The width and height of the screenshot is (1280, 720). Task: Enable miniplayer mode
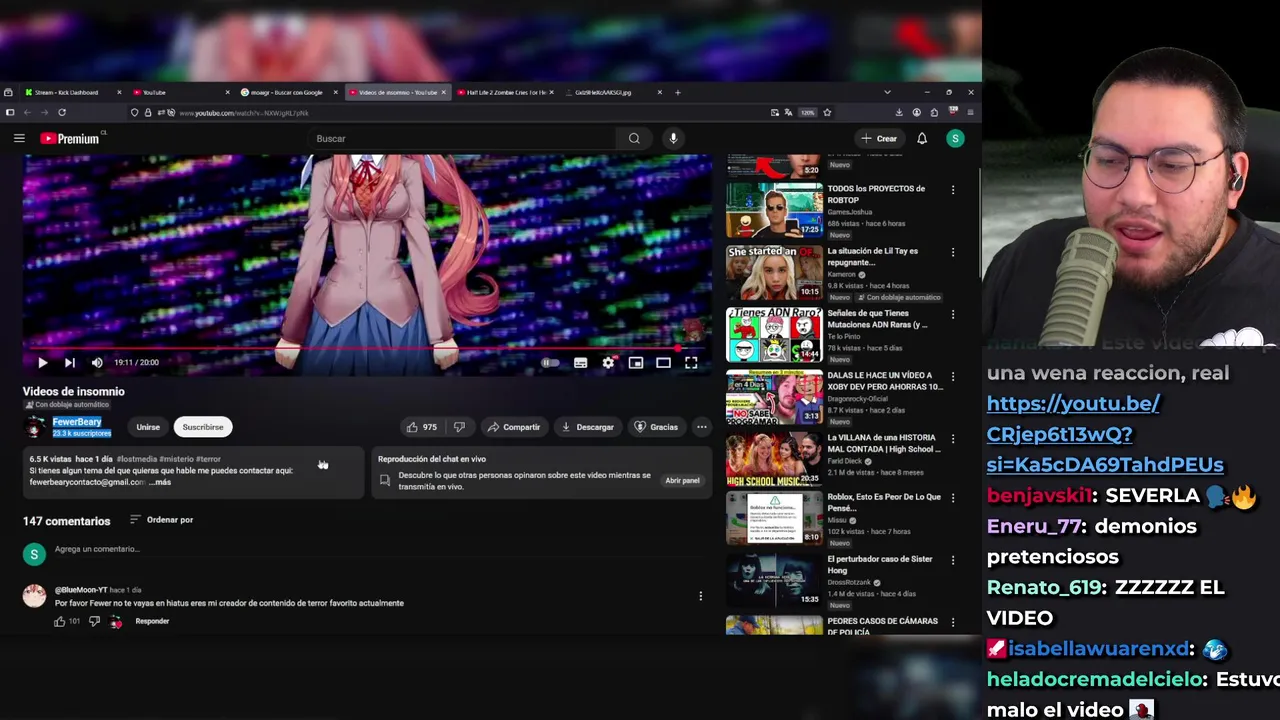636,363
